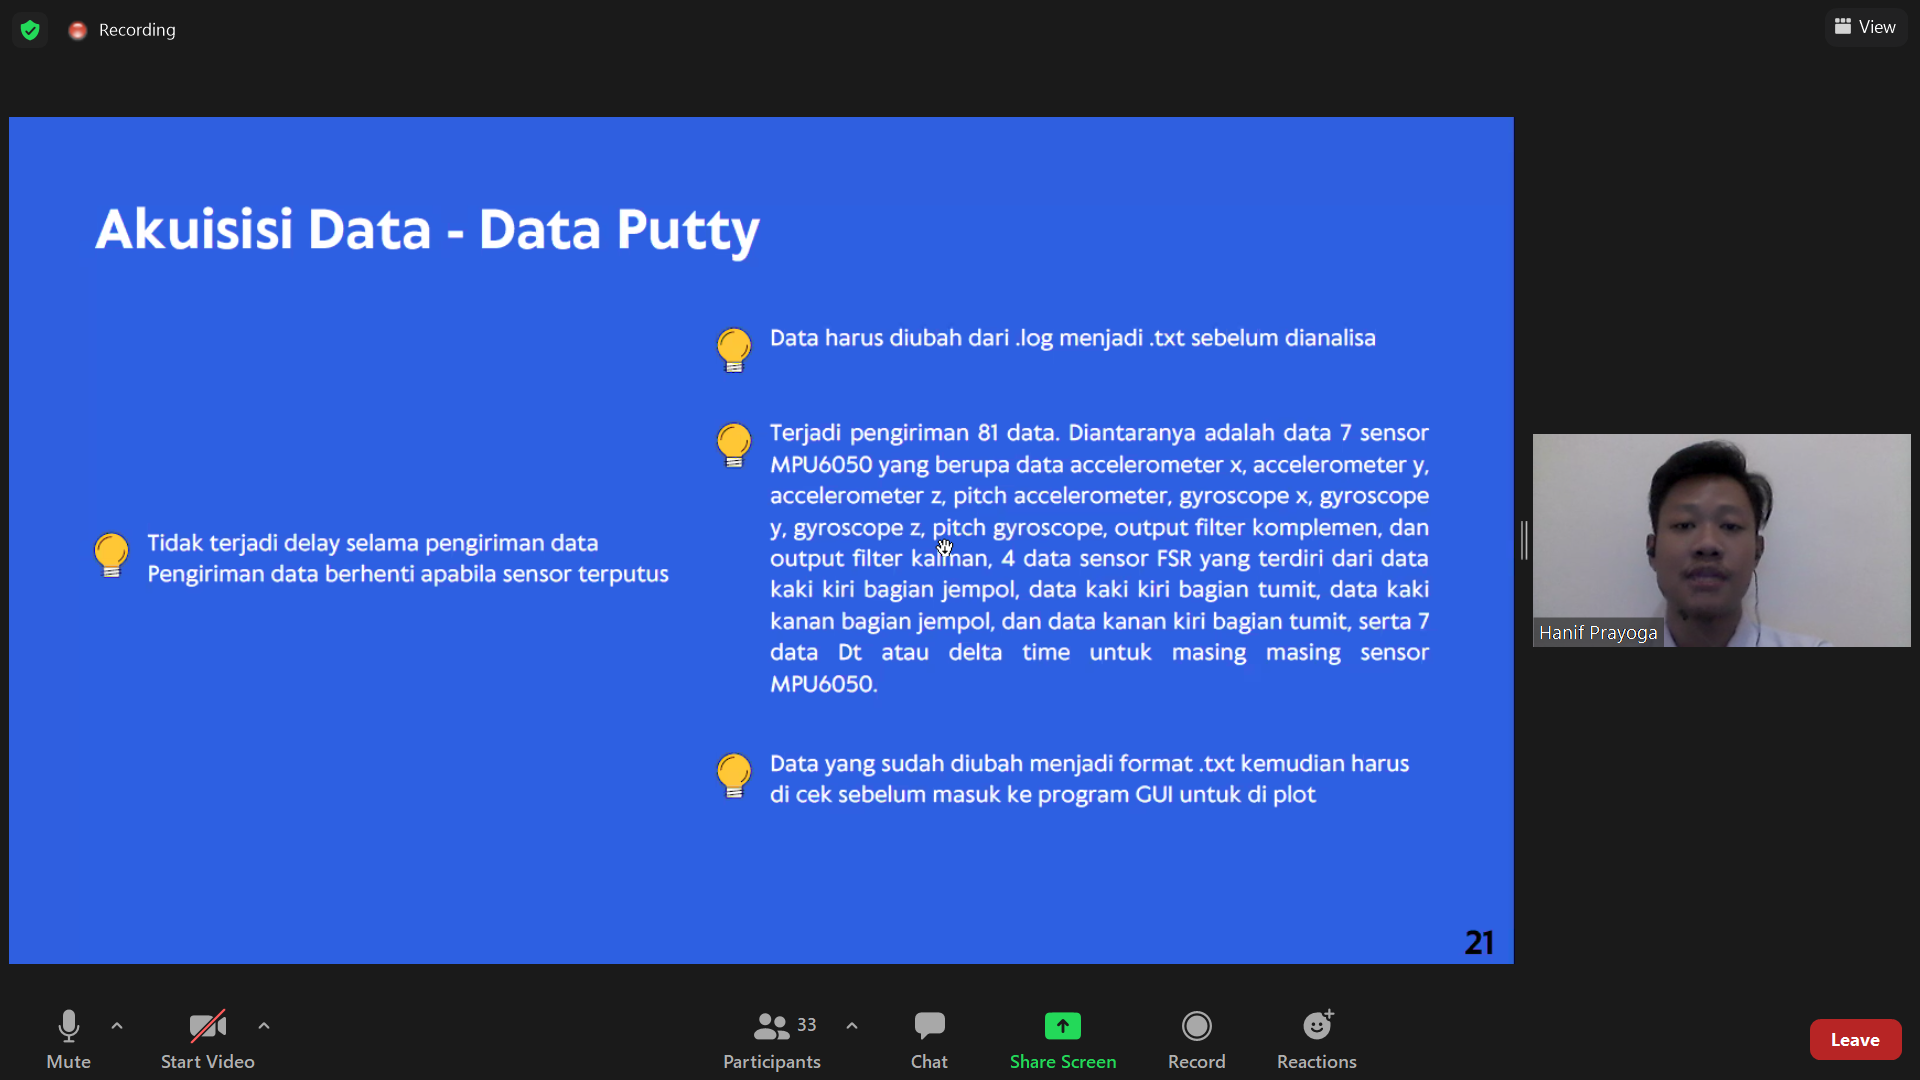Open the top-right View menu
This screenshot has height=1080, width=1920.
(x=1869, y=26)
